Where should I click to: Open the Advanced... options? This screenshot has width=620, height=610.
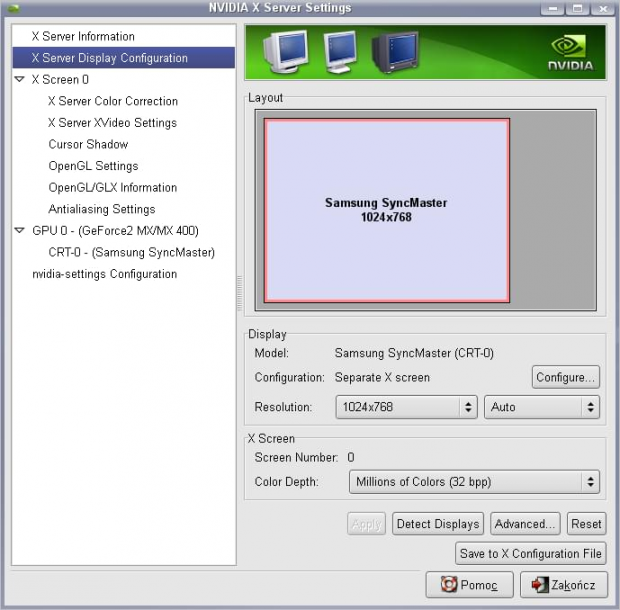(x=525, y=524)
